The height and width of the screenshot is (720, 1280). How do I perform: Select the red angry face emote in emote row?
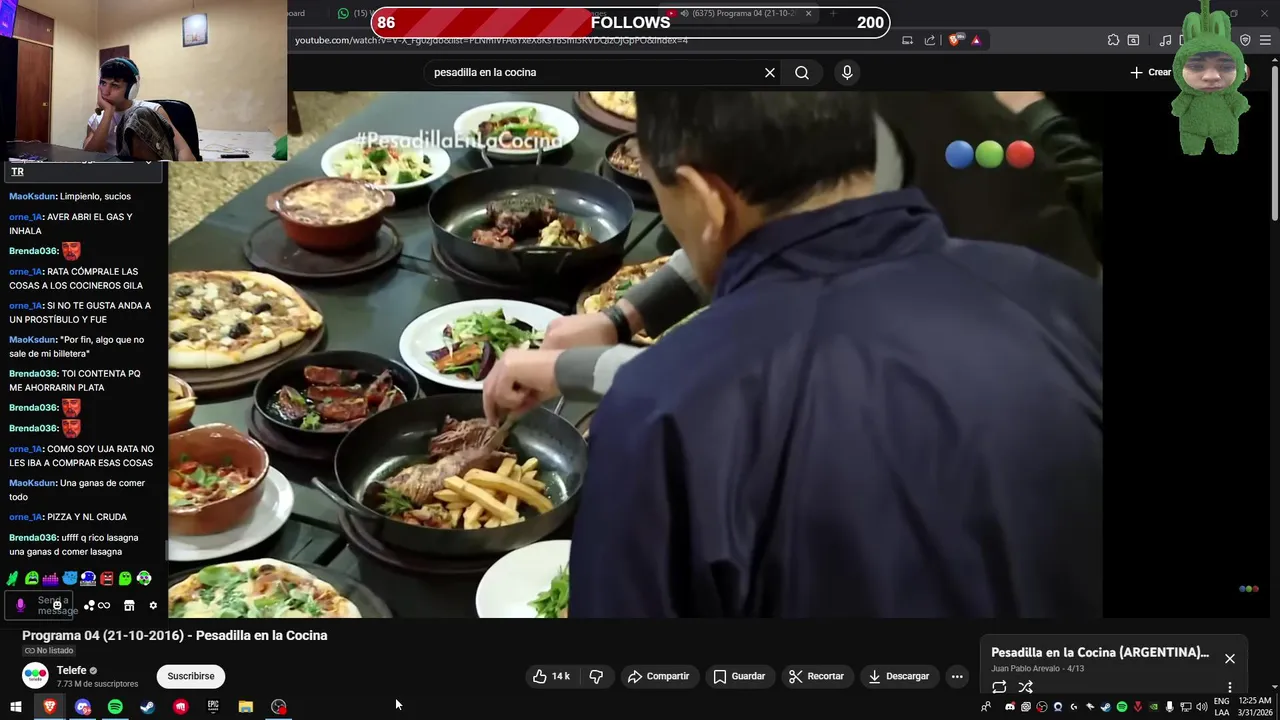tap(107, 578)
